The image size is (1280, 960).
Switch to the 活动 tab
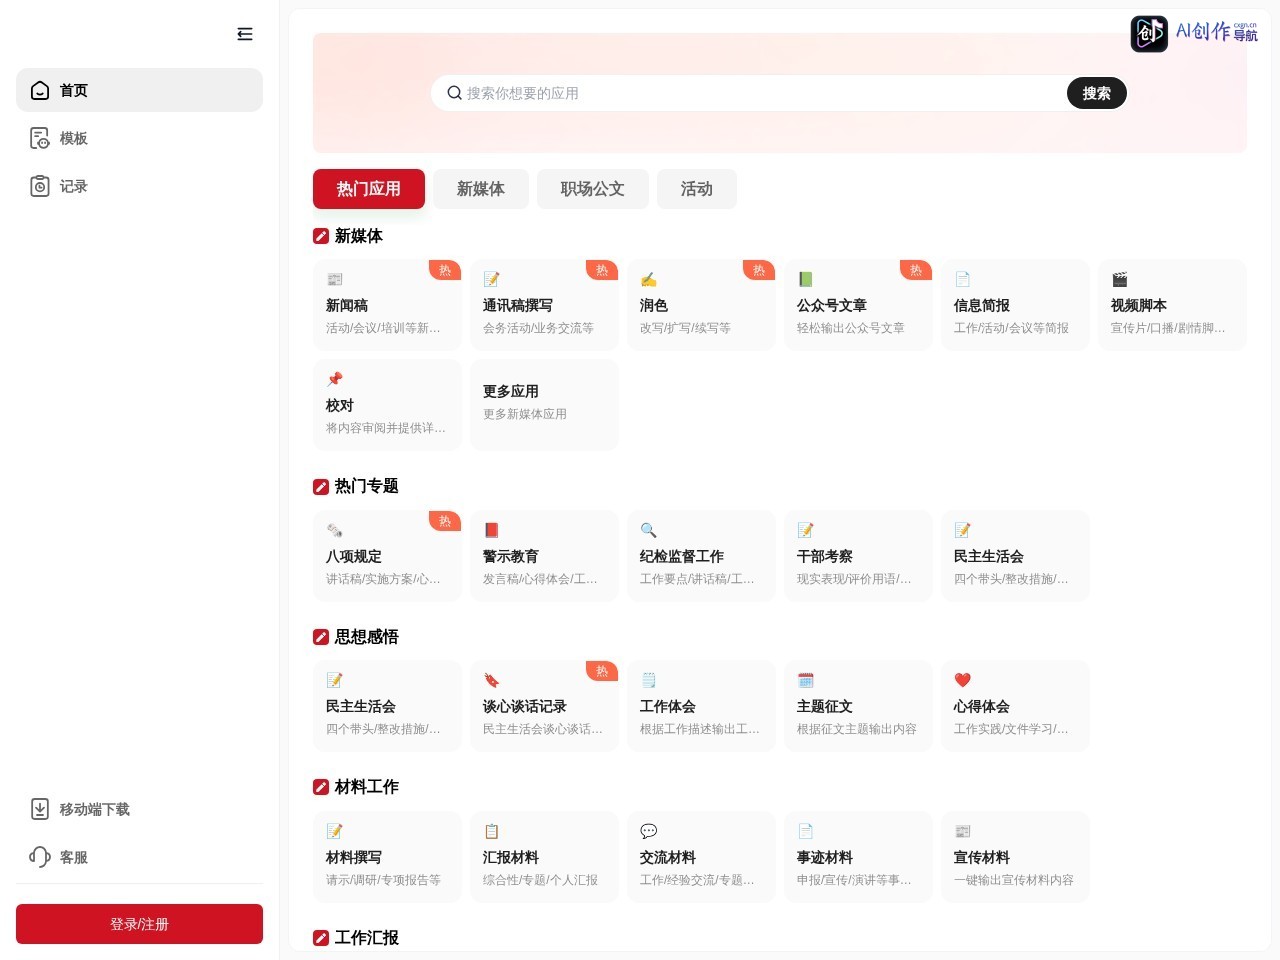[697, 189]
